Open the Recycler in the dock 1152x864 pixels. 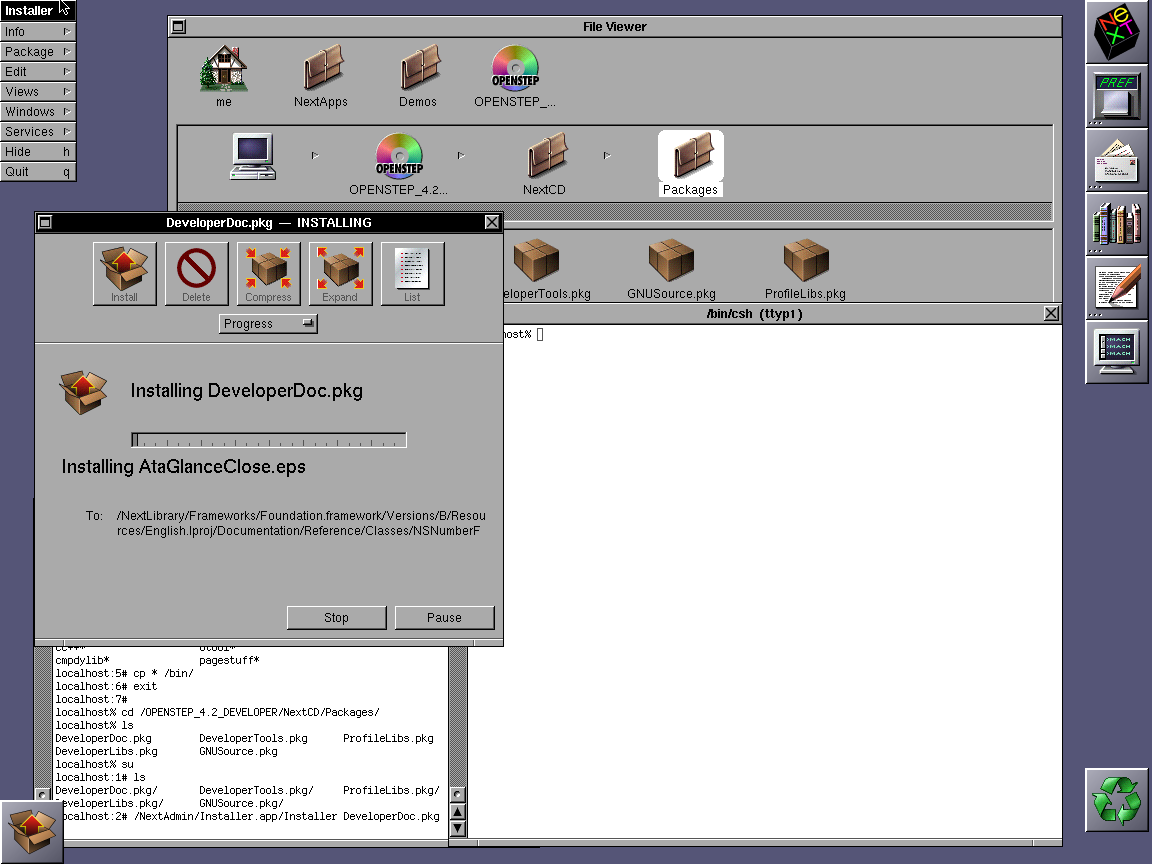click(x=1116, y=800)
